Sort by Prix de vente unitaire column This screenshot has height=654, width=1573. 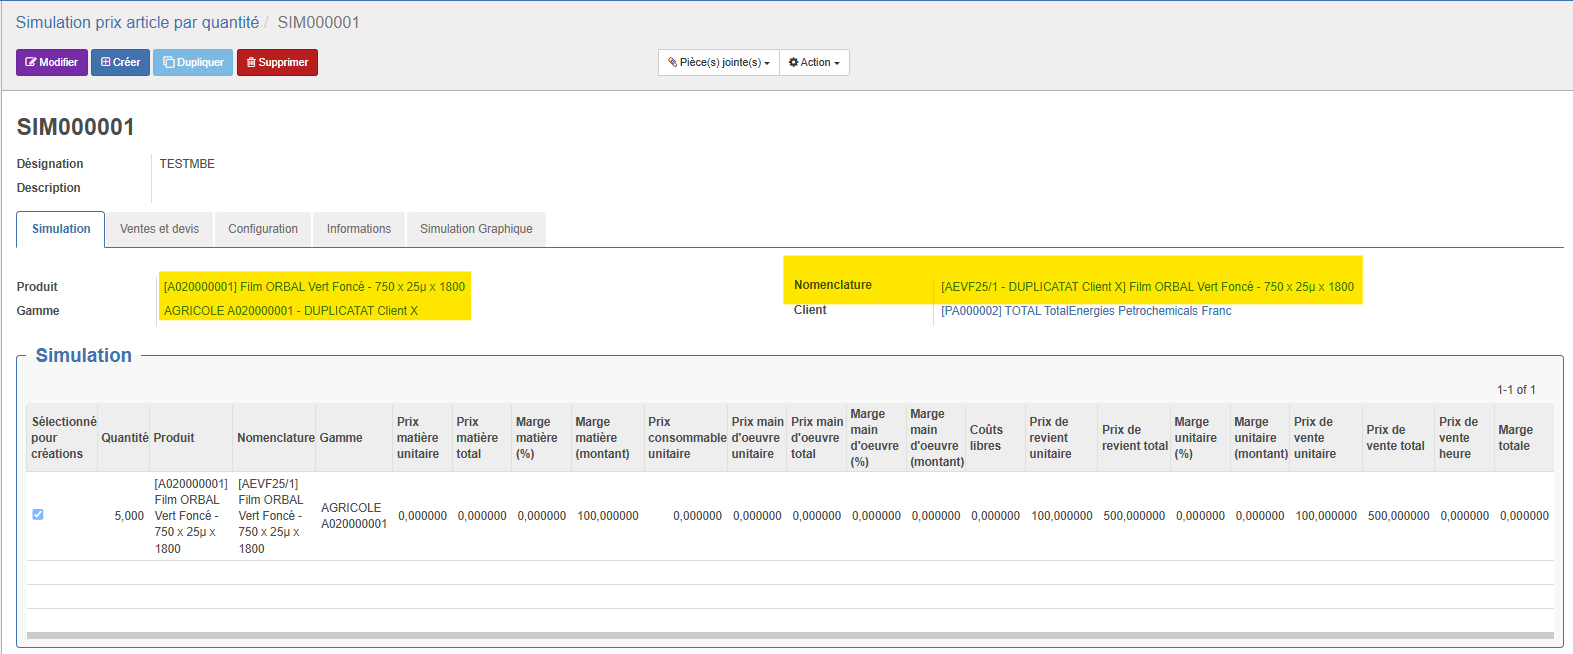[x=1326, y=438]
